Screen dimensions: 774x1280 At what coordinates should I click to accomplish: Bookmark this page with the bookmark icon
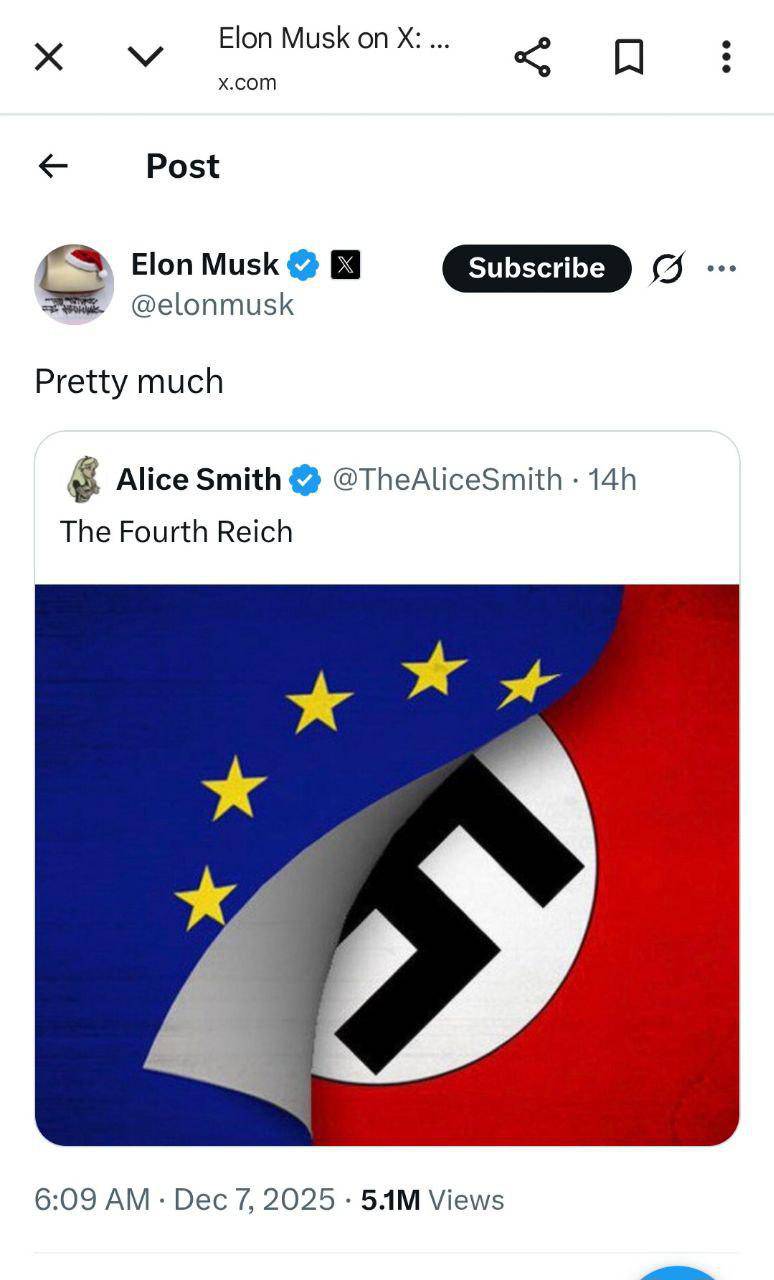pos(628,57)
